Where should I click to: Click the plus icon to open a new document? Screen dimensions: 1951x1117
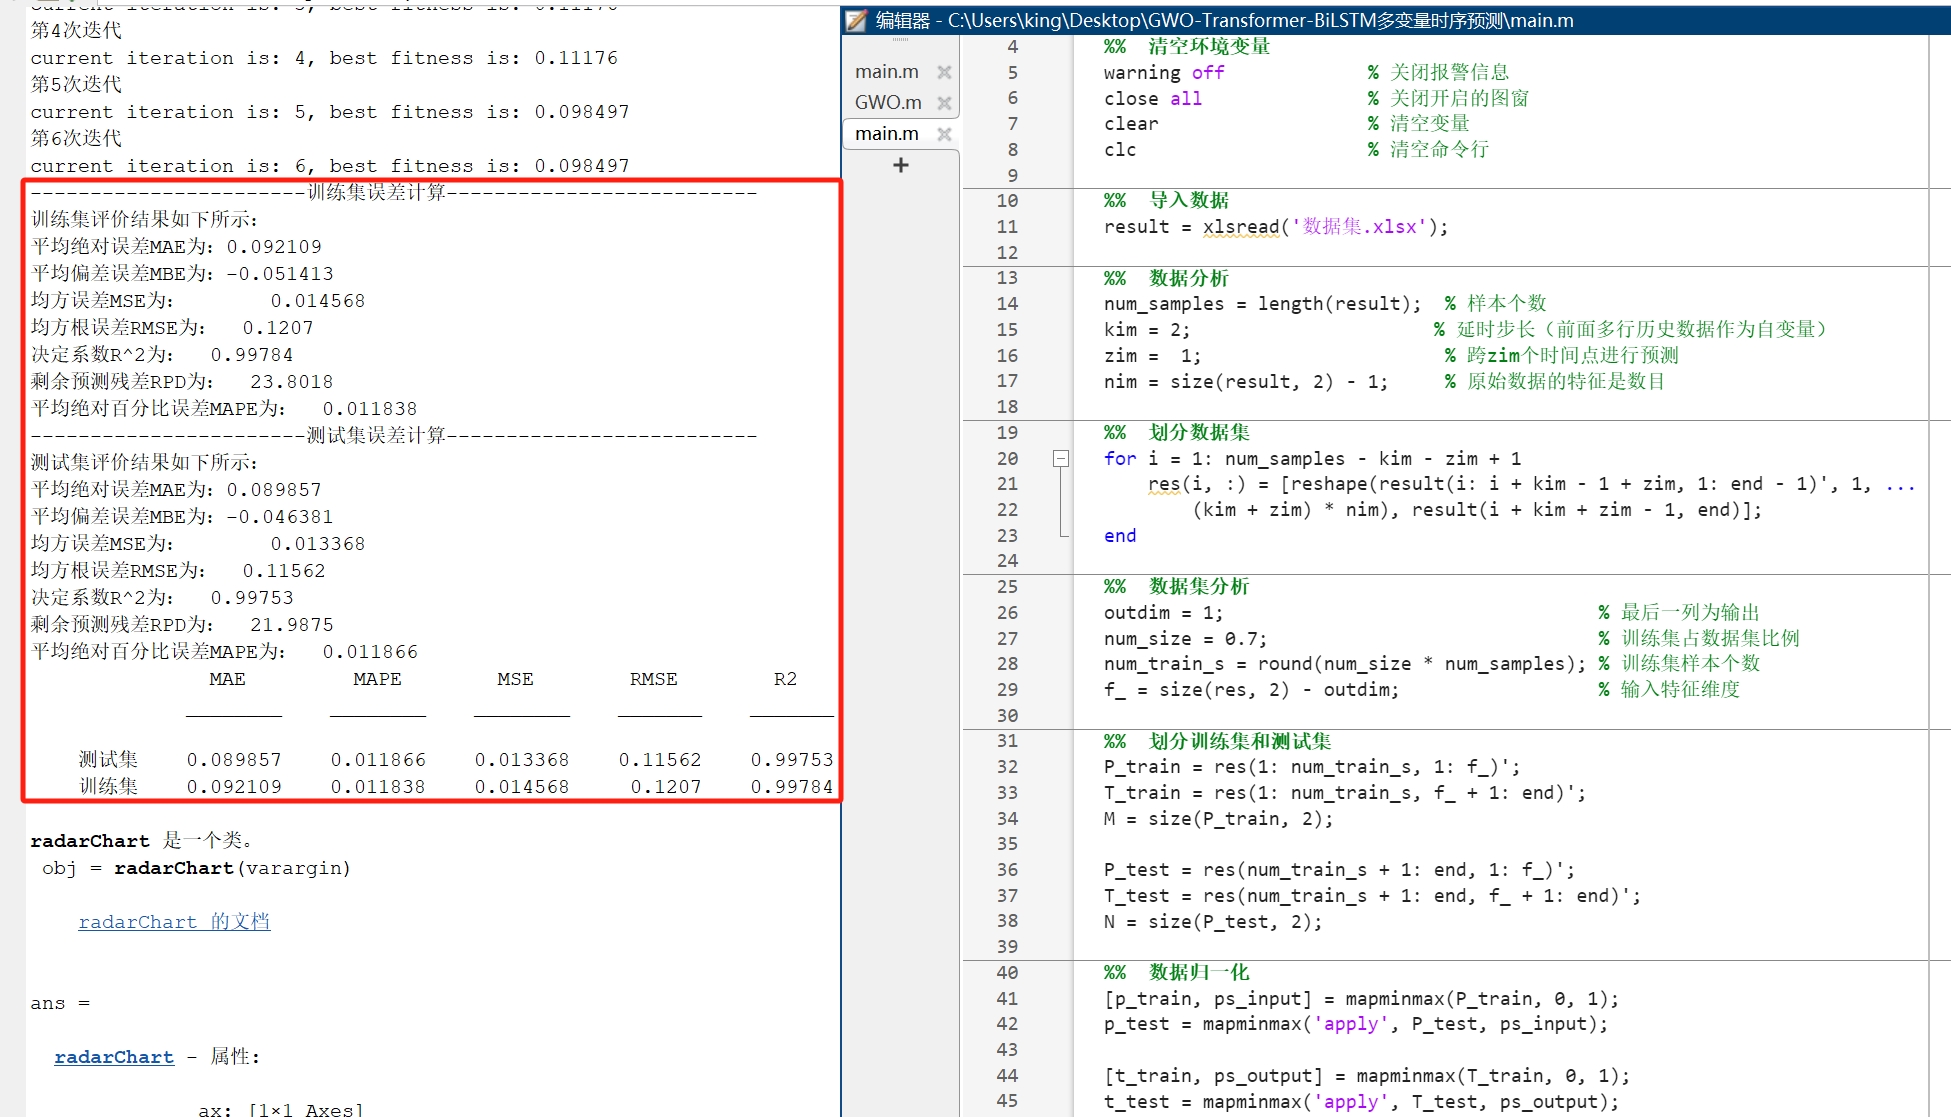tap(899, 165)
